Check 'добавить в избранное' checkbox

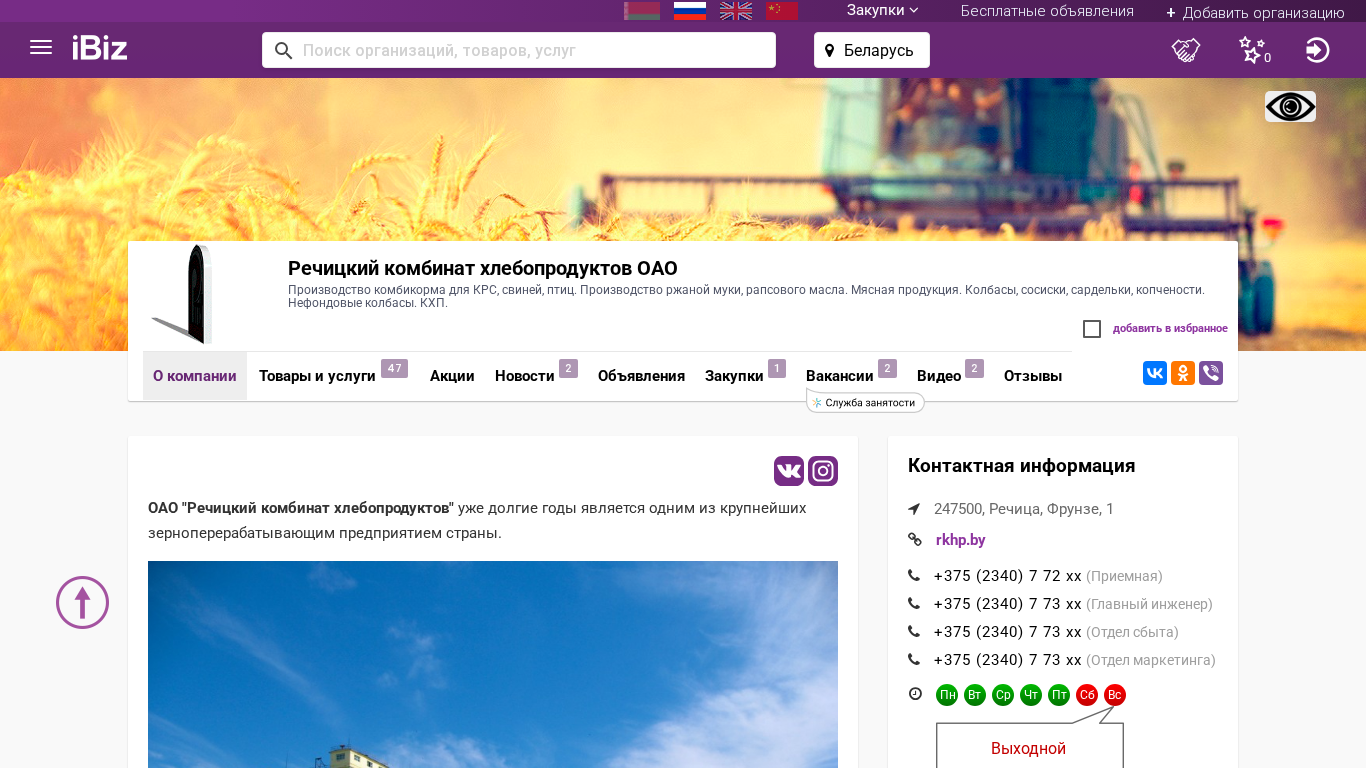tap(1092, 329)
